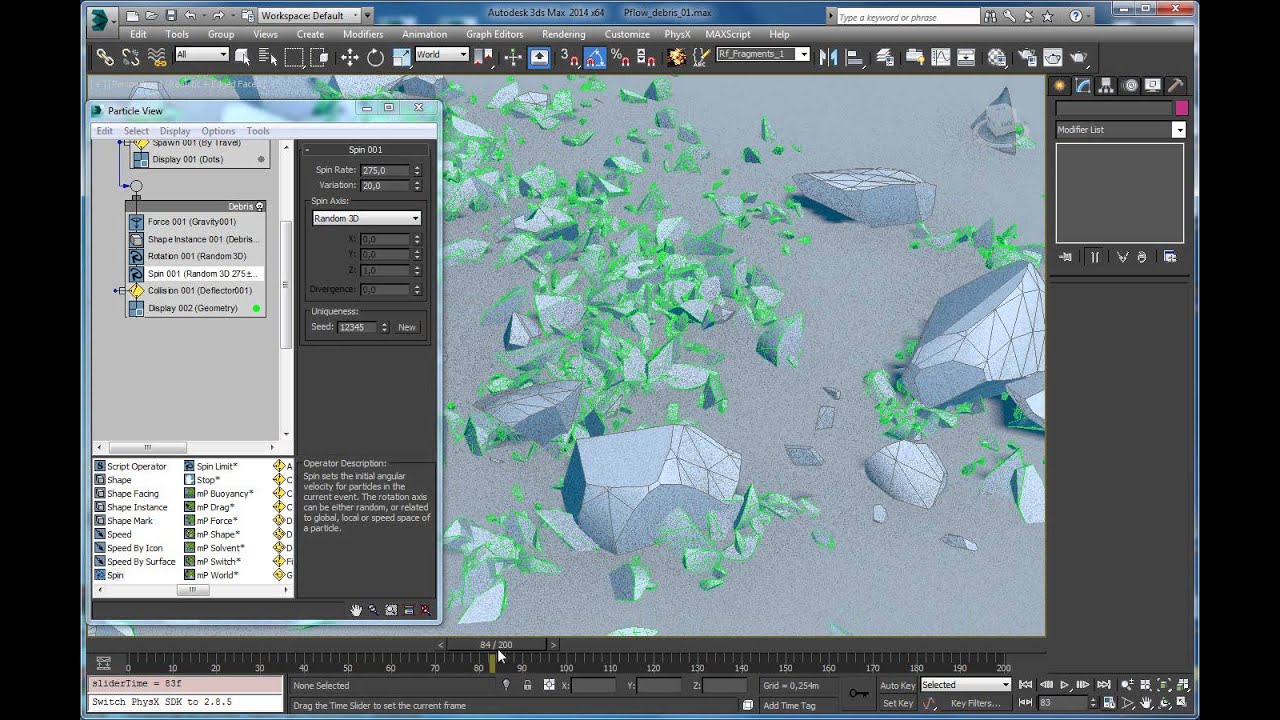This screenshot has width=1280, height=720.
Task: Activate the Select Object tool
Action: [242, 57]
